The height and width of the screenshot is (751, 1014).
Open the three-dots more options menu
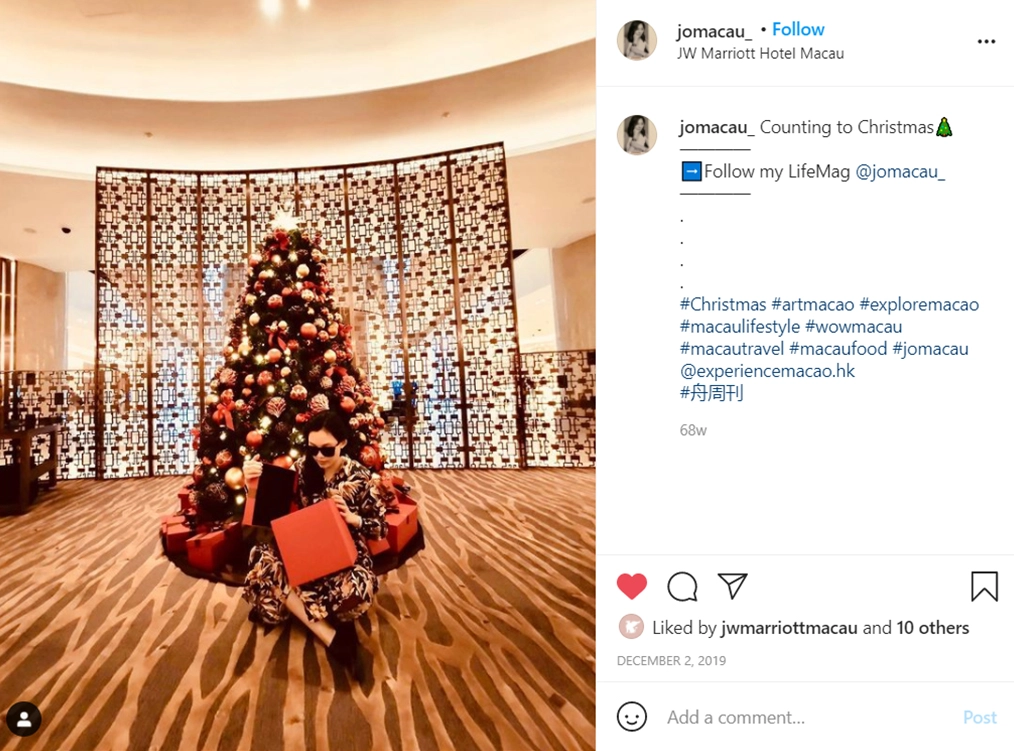(x=986, y=41)
